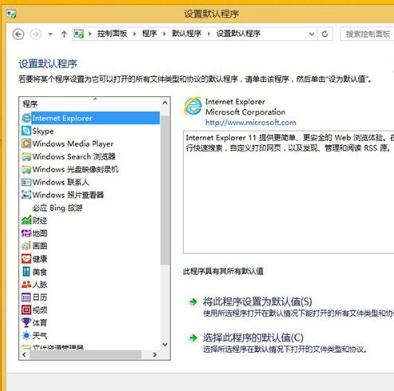Click the horizontal scroll right arrow

(154, 355)
